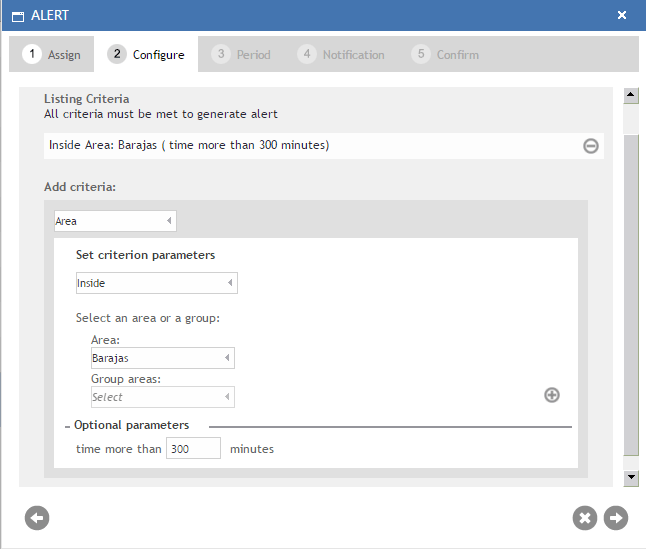The image size is (646, 549).
Task: Remove the Inside Area Barajas criterion
Action: point(590,146)
